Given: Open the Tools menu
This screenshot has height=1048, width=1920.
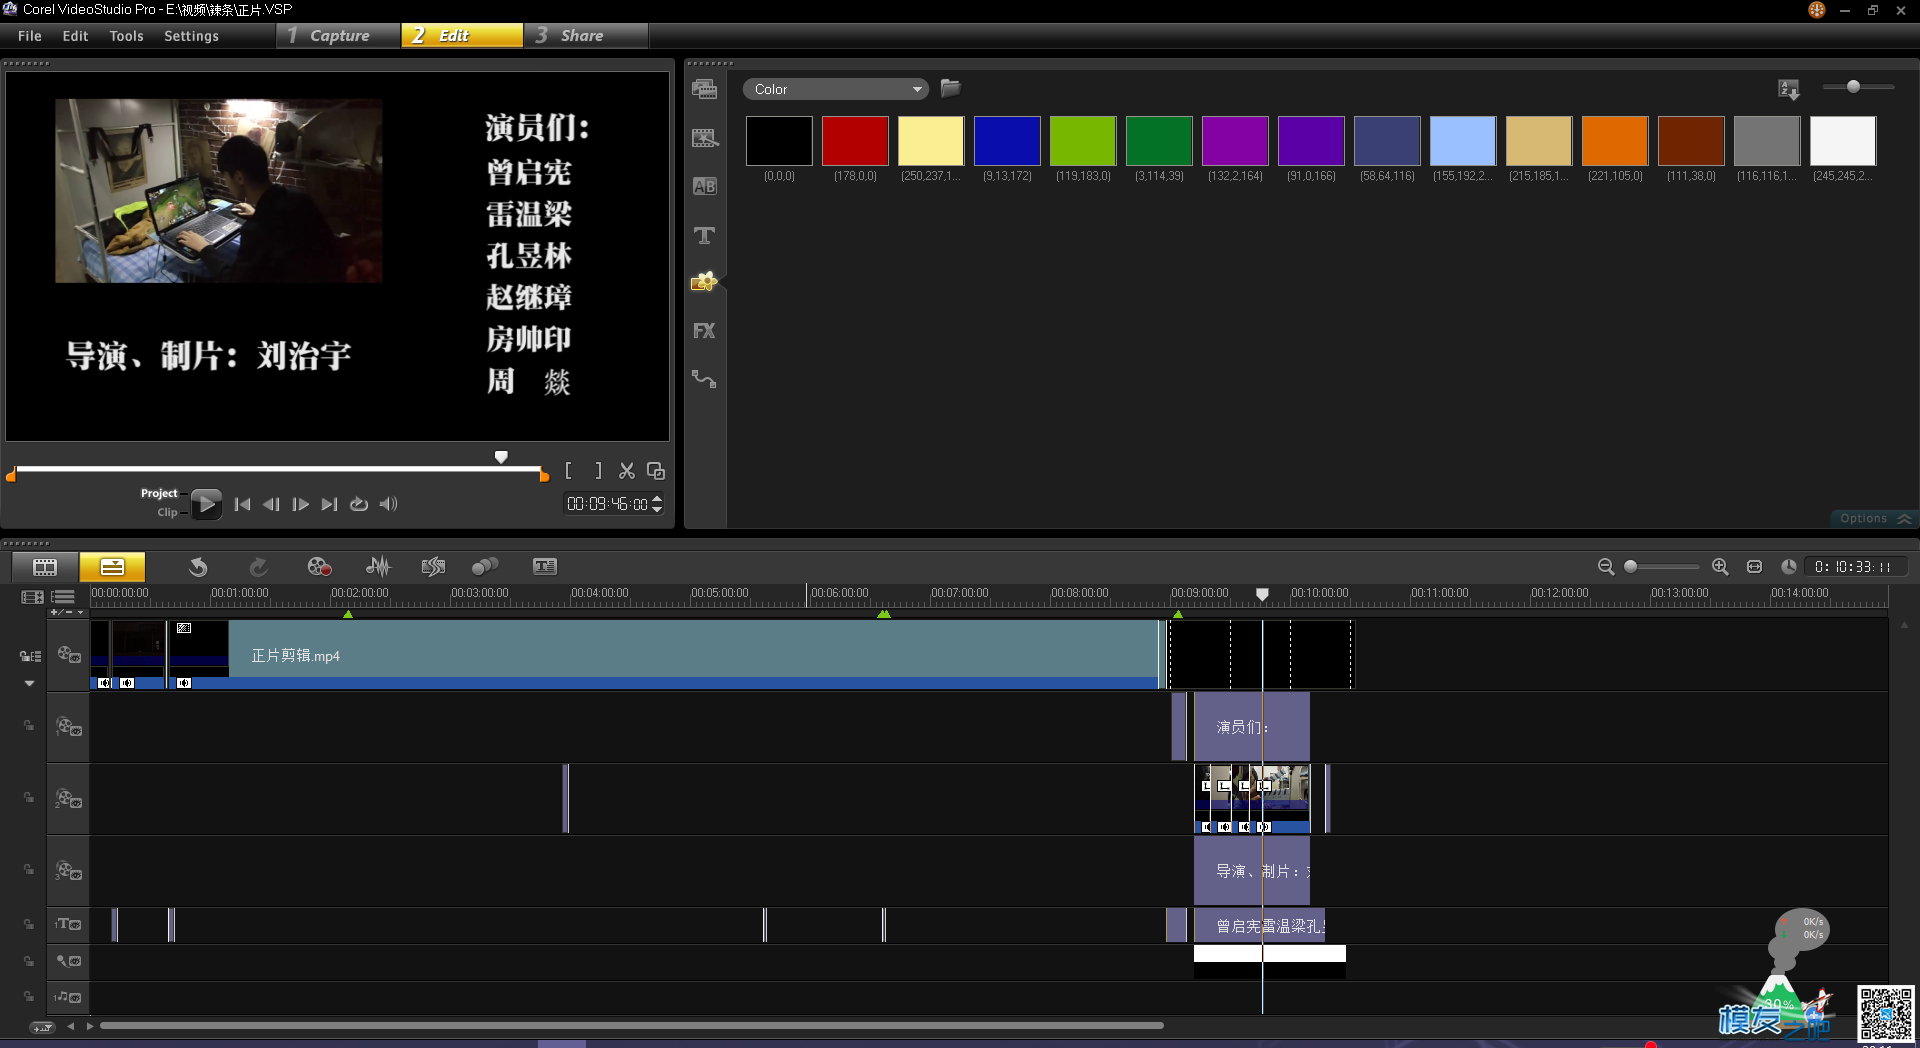Looking at the screenshot, I should tap(126, 36).
